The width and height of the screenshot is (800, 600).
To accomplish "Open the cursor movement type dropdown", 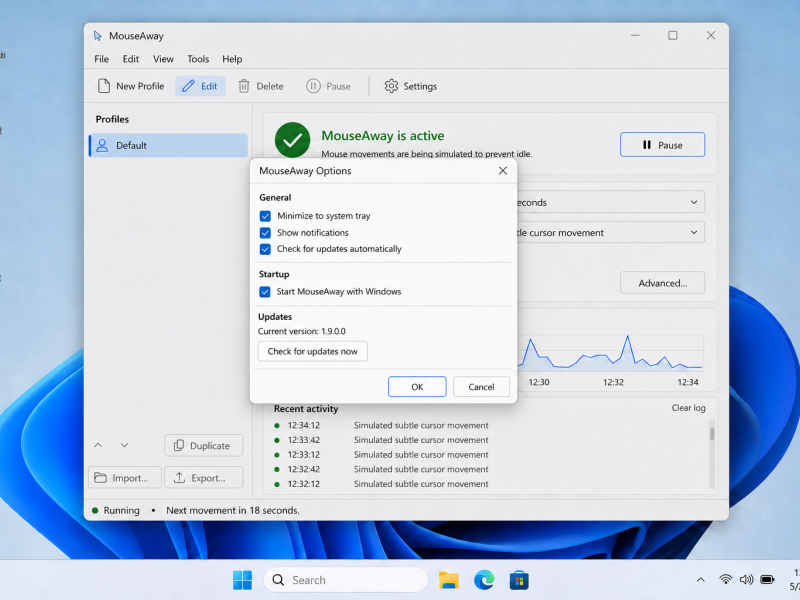I will [x=610, y=232].
